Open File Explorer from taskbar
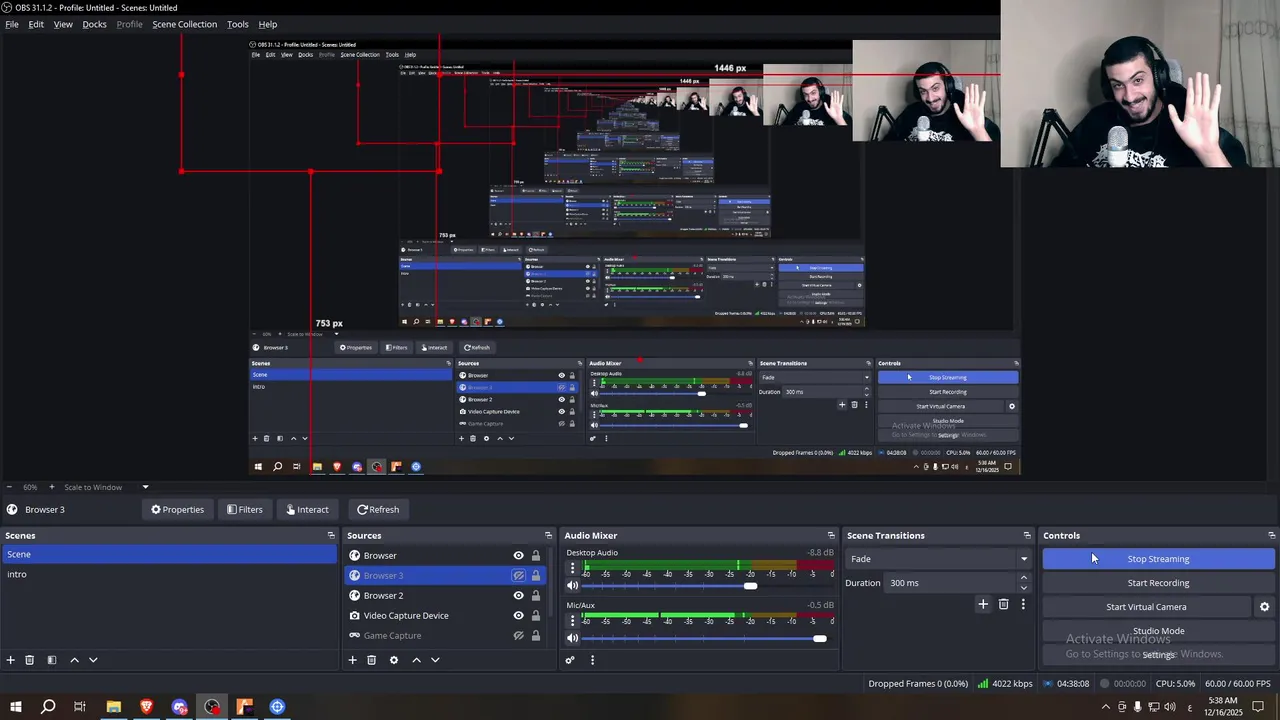The width and height of the screenshot is (1280, 720). (x=114, y=707)
